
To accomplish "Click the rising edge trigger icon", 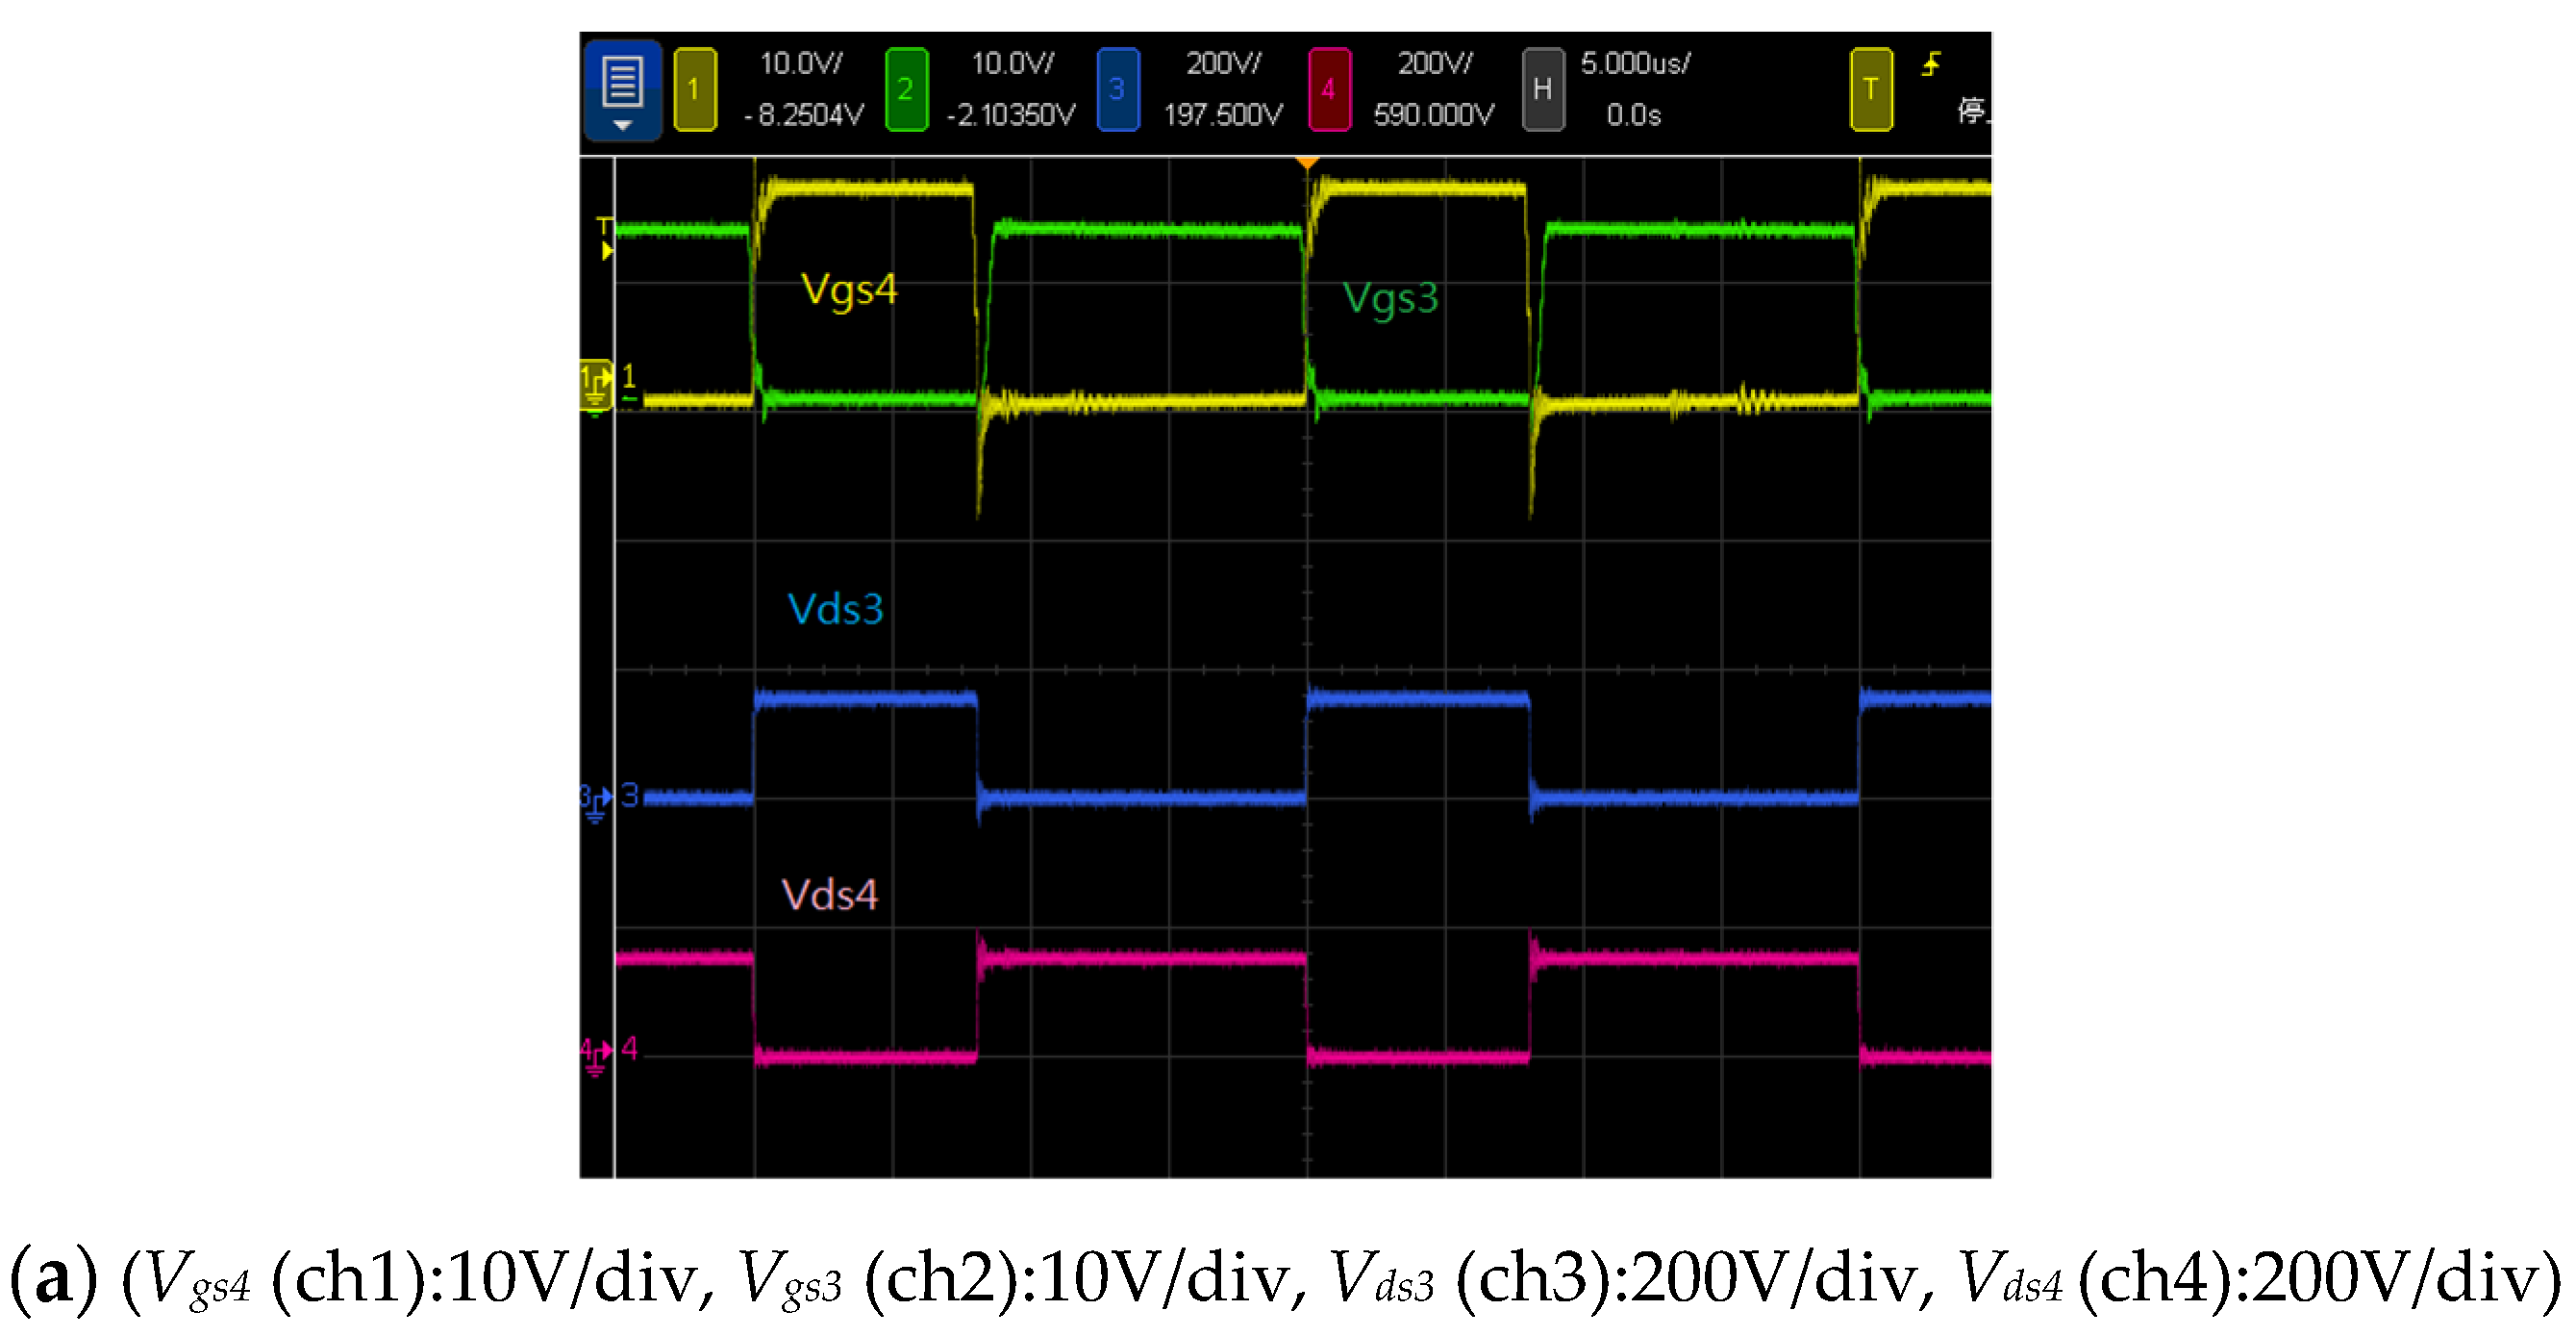I will (x=1931, y=65).
